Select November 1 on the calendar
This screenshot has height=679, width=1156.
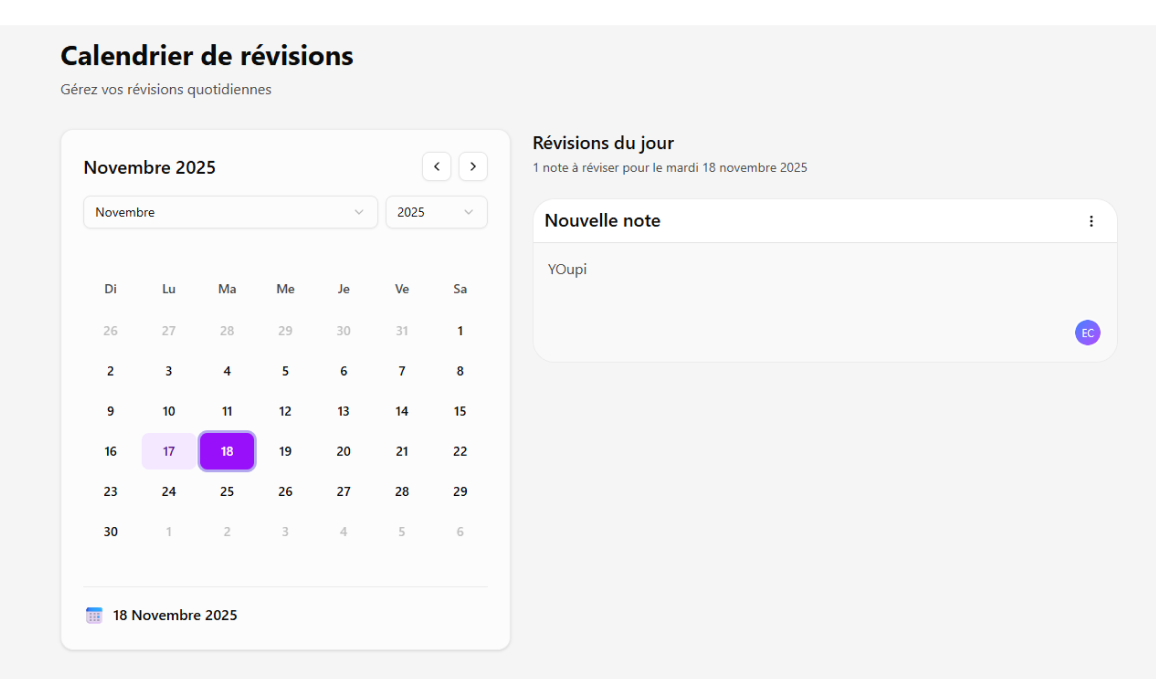(460, 330)
